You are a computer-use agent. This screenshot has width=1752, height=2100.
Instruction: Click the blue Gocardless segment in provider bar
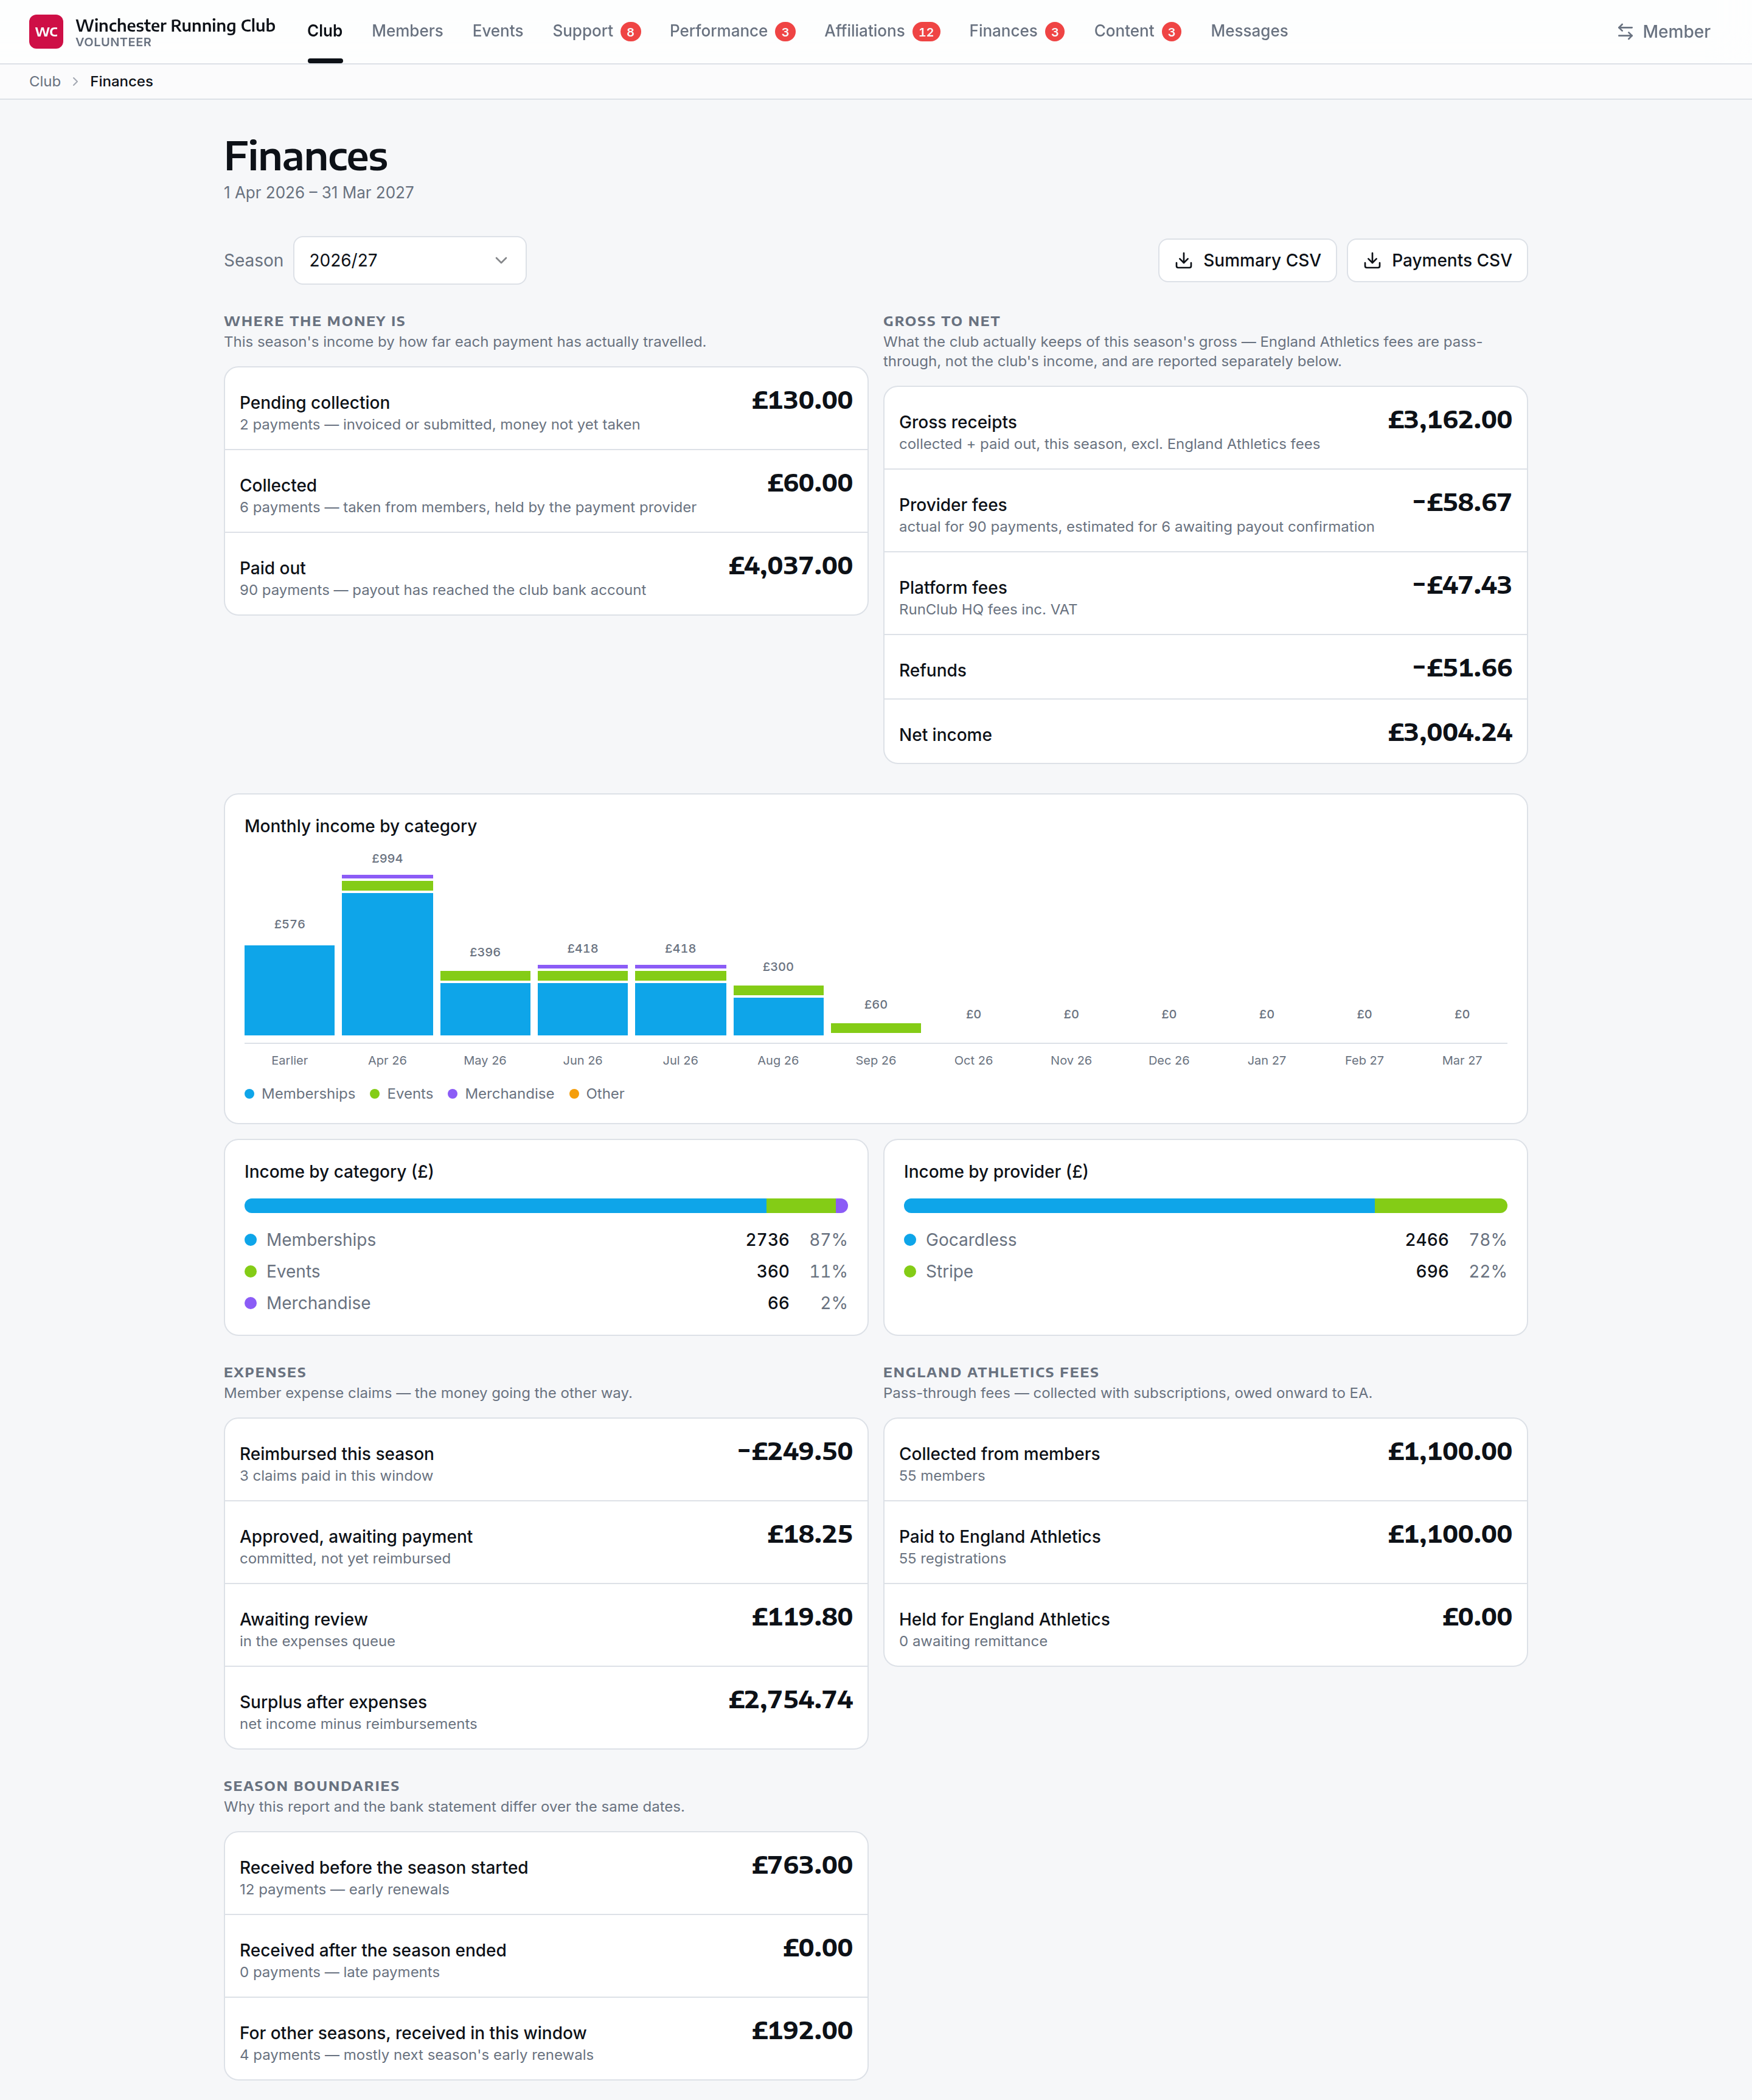tap(1139, 1206)
